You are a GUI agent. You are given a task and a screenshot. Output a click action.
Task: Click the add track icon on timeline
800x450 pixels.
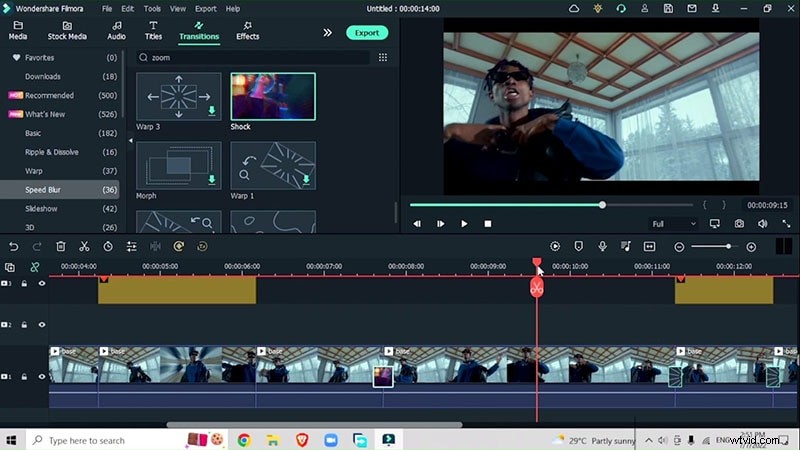[x=10, y=267]
